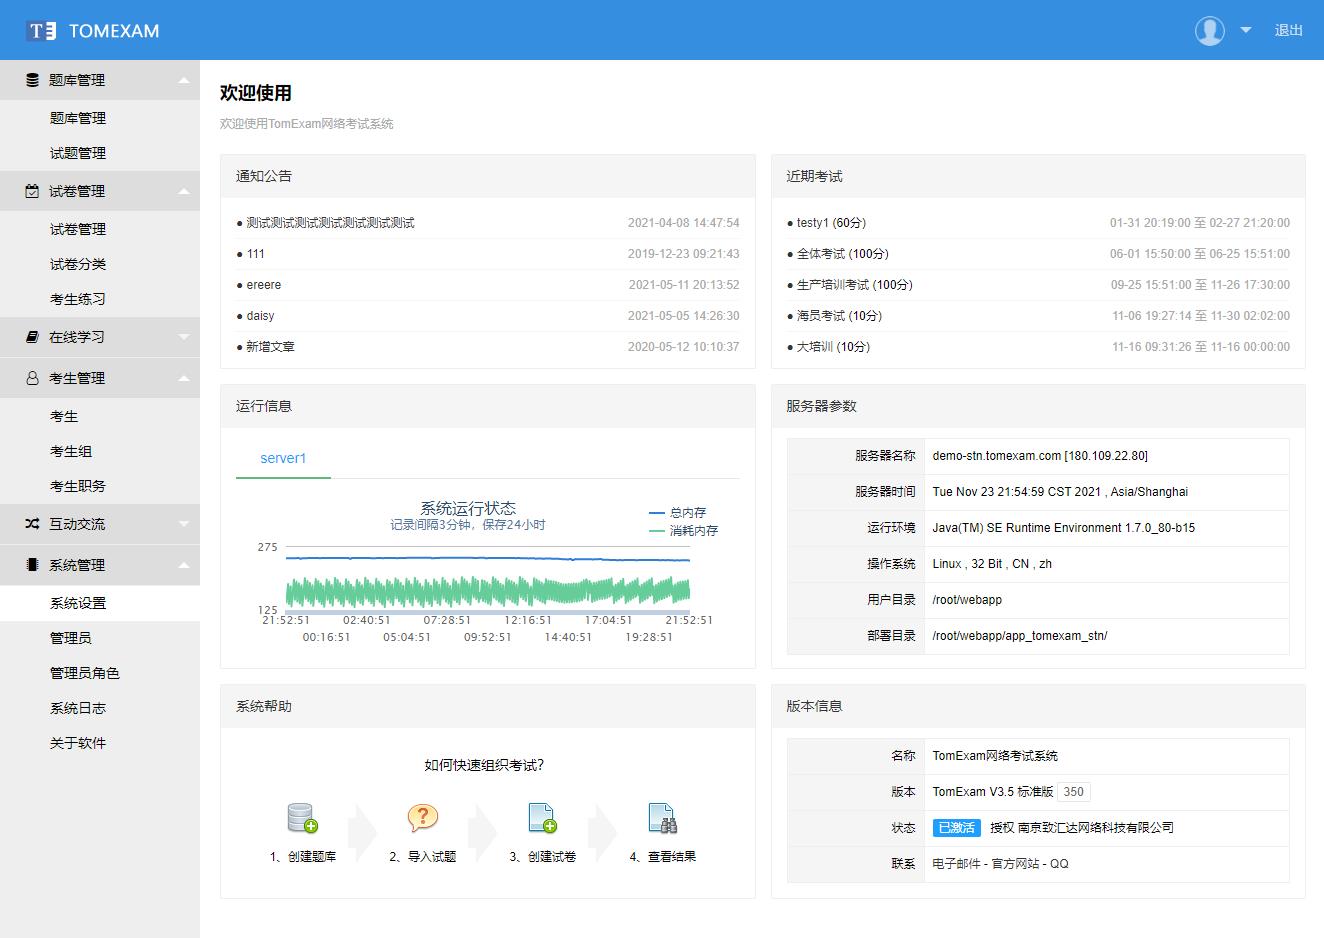Open the user account dropdown arrow

coord(1246,31)
